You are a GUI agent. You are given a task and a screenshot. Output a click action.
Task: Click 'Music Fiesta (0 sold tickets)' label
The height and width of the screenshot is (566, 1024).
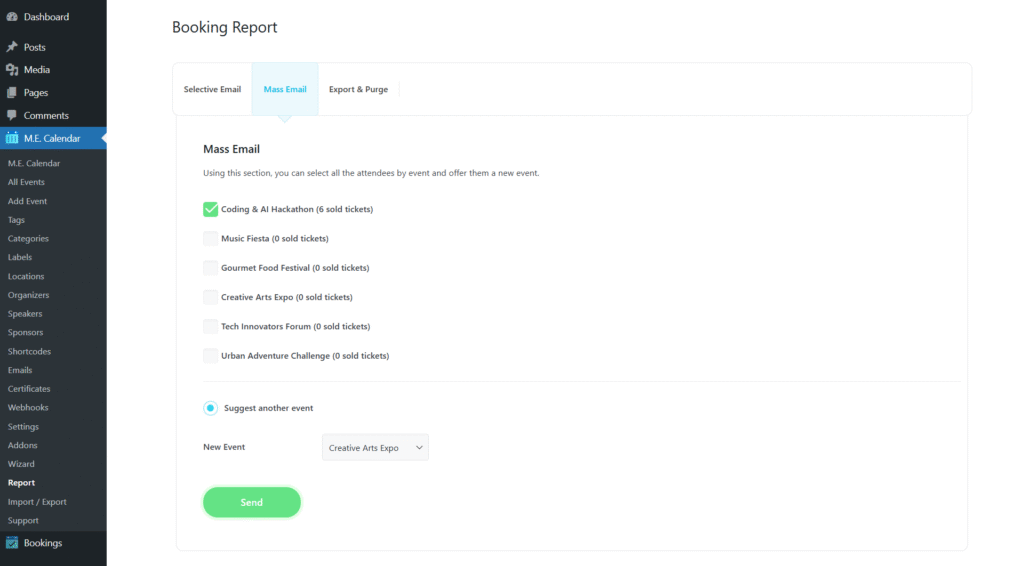(275, 238)
